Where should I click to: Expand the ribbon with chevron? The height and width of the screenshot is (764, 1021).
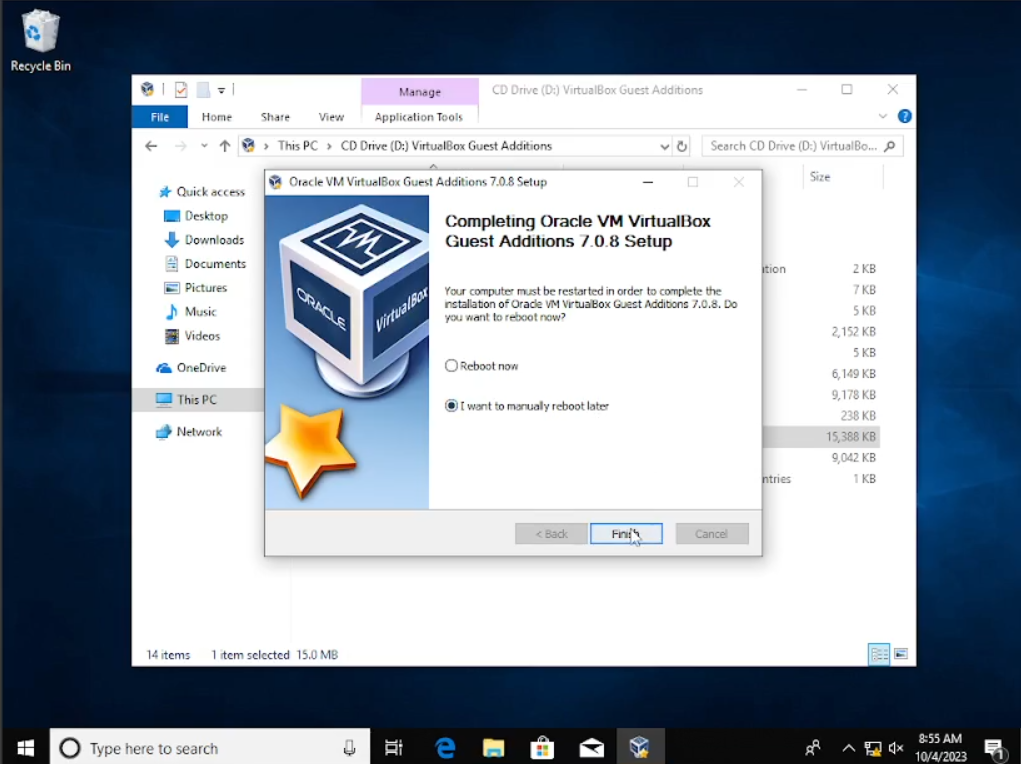(883, 116)
